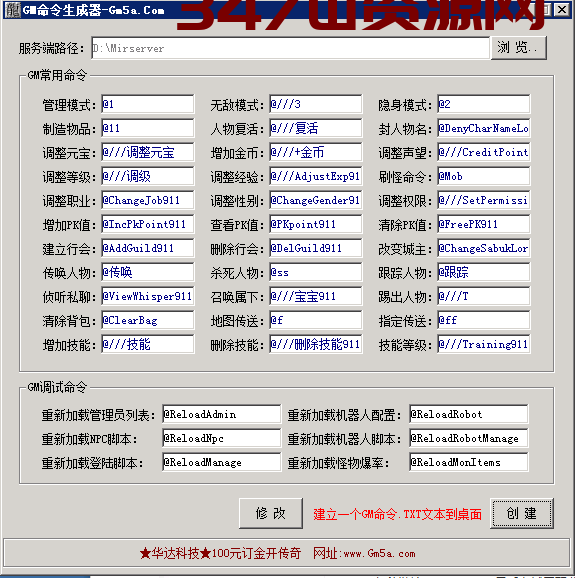Click the 服务端路径 path input field

point(290,48)
